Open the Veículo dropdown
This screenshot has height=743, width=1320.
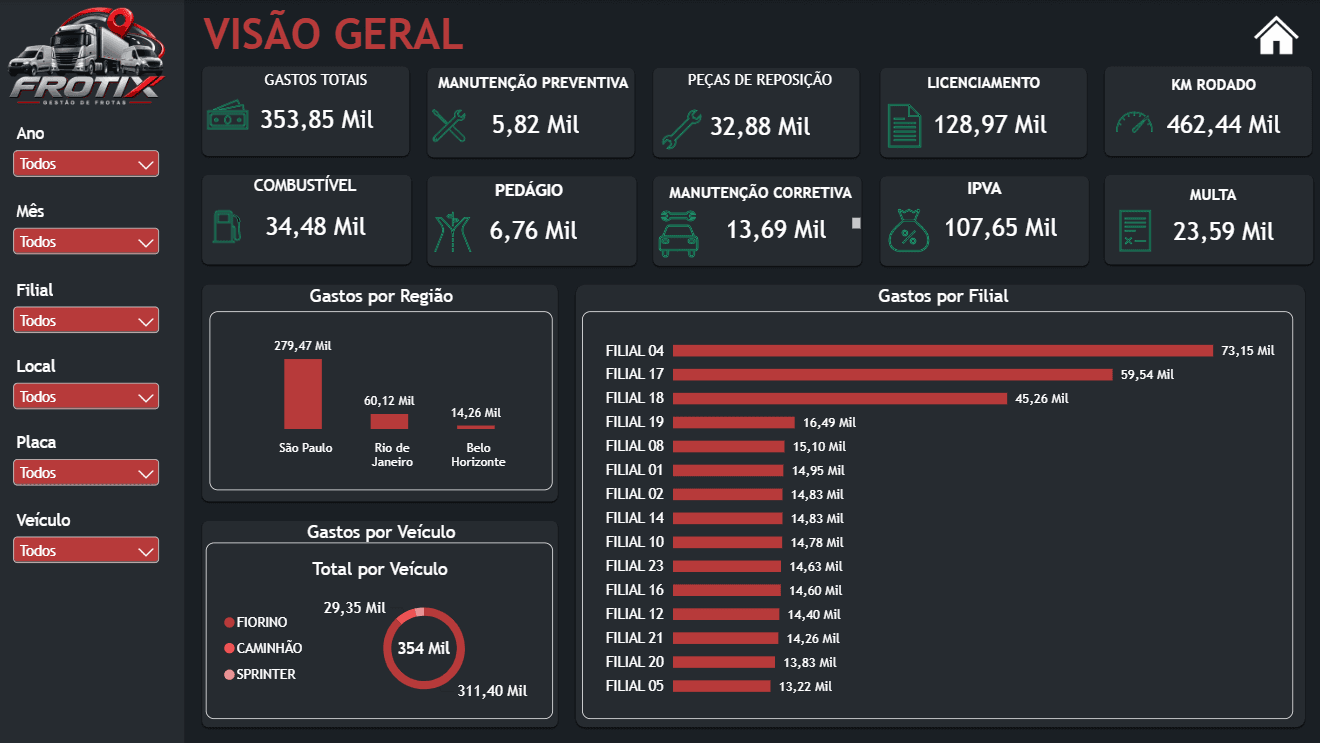click(86, 551)
